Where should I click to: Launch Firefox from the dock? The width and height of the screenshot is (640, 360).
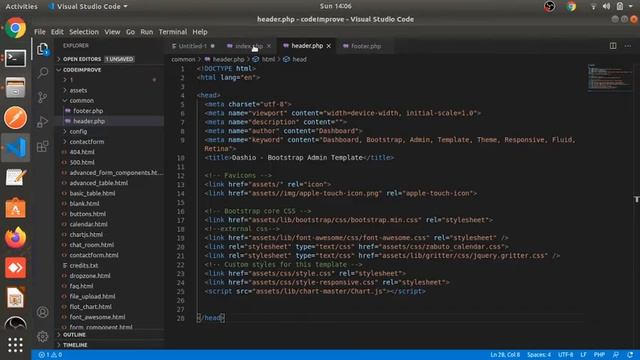point(16,238)
